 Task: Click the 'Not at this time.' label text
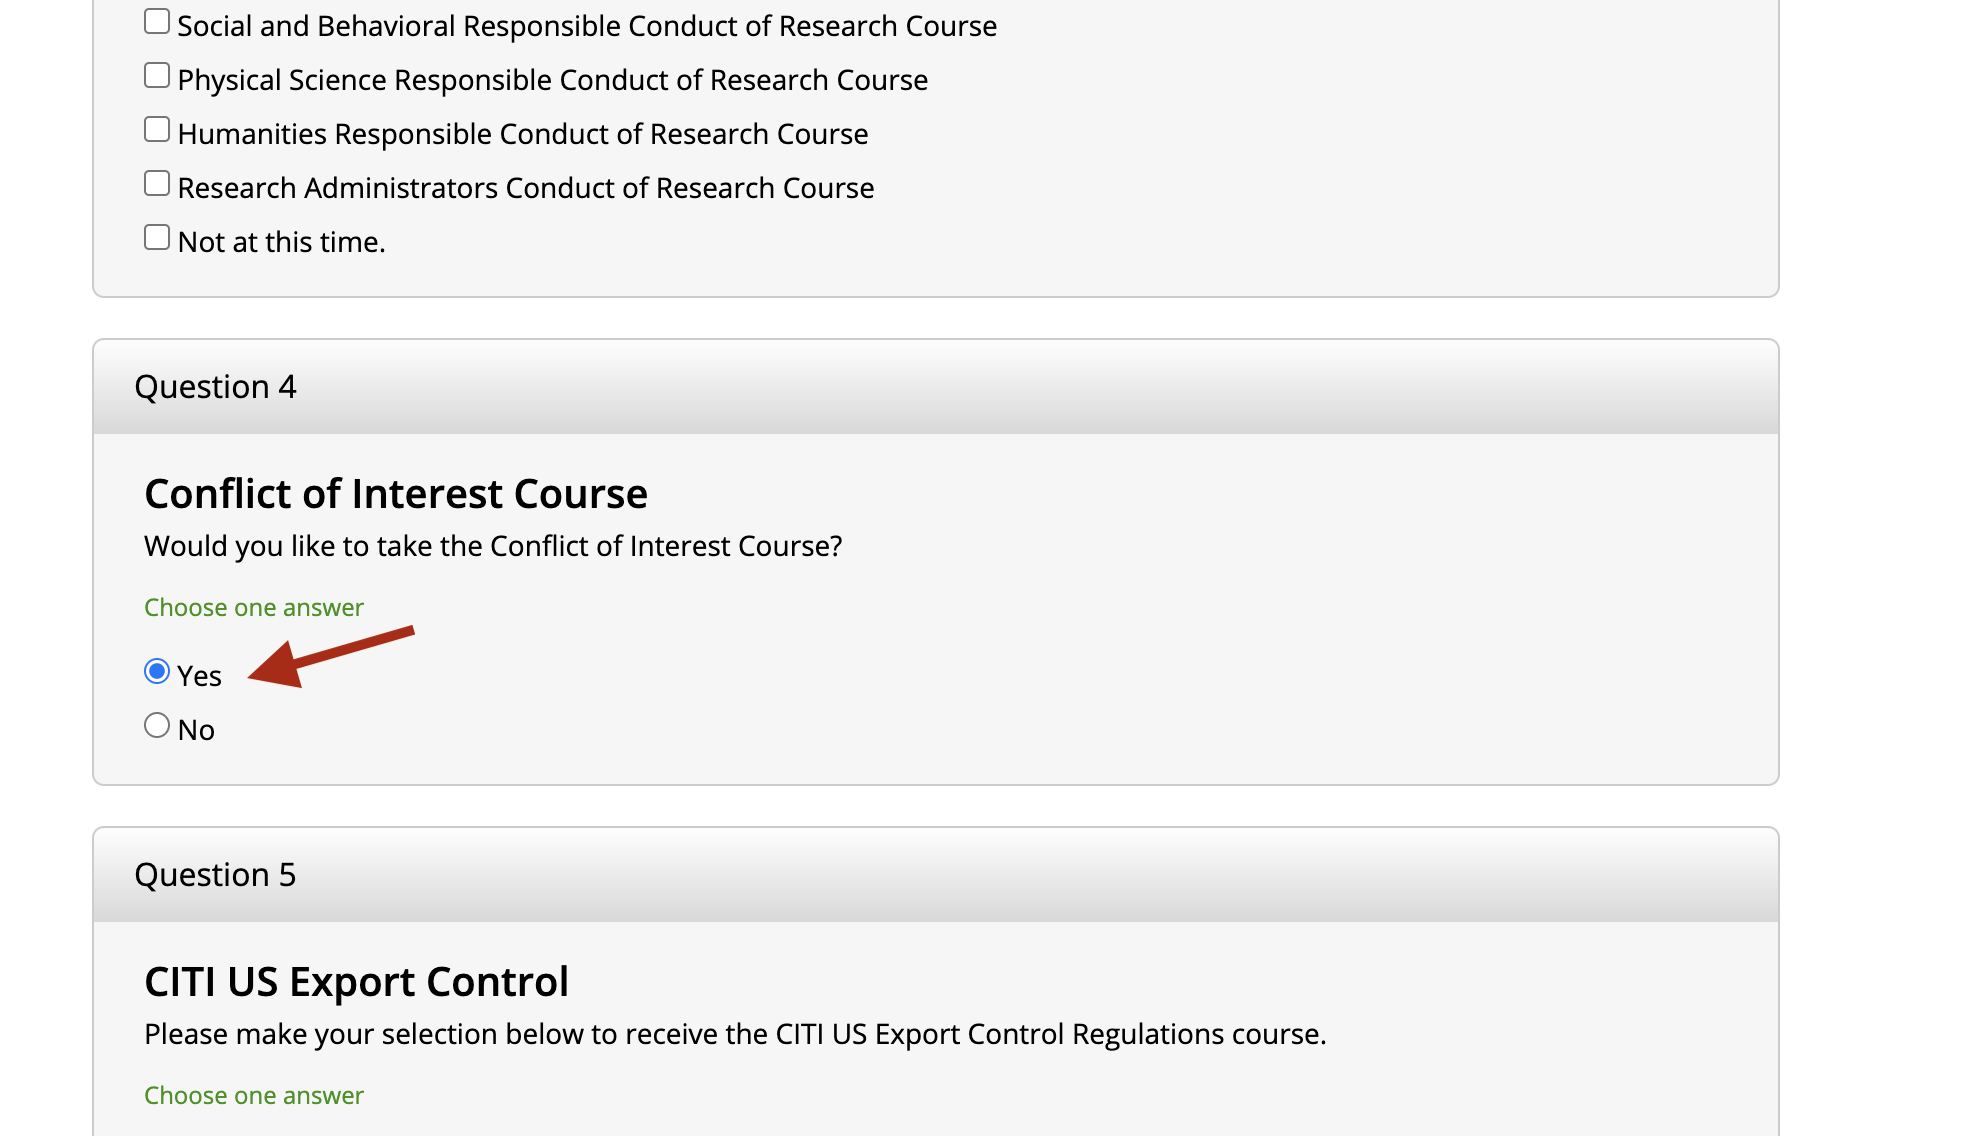[x=281, y=242]
